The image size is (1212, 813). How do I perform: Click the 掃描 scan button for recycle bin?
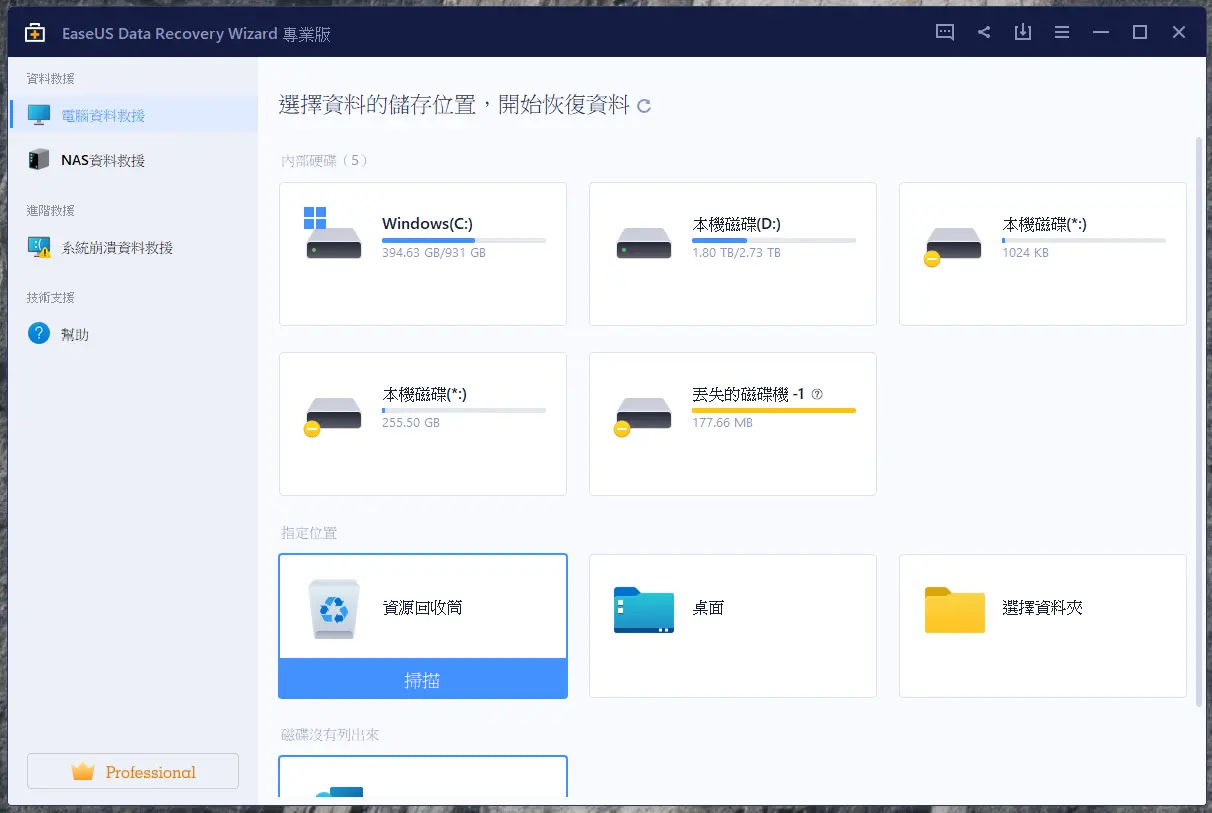tap(423, 678)
